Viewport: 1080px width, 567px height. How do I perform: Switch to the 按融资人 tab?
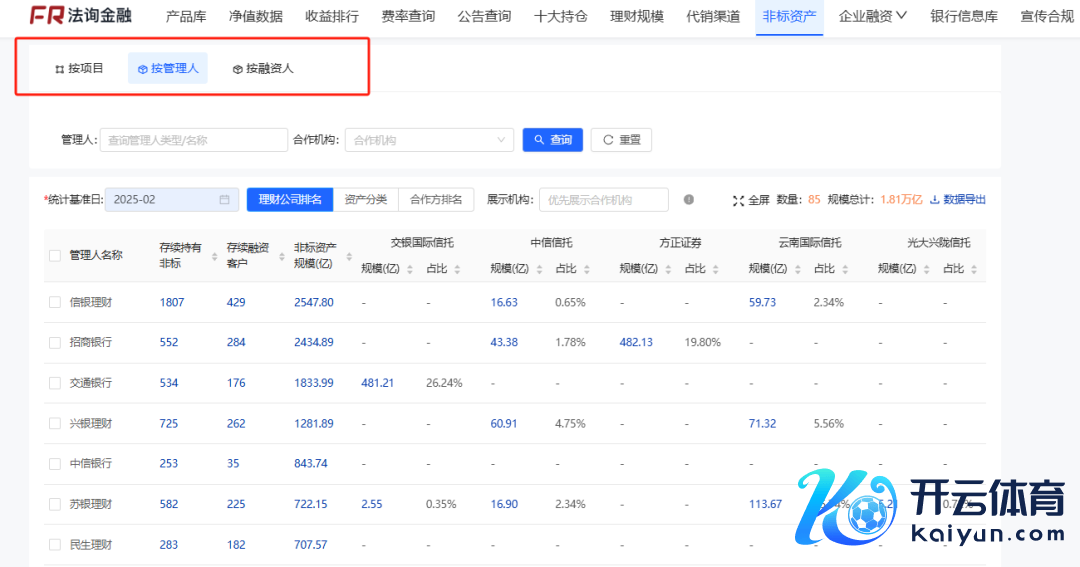point(263,69)
